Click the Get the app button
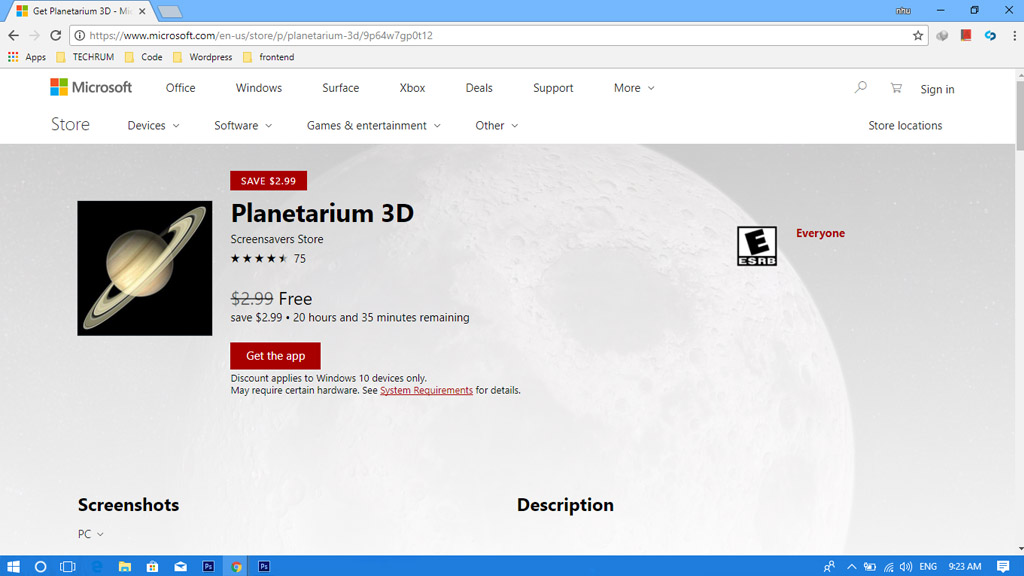 click(275, 356)
